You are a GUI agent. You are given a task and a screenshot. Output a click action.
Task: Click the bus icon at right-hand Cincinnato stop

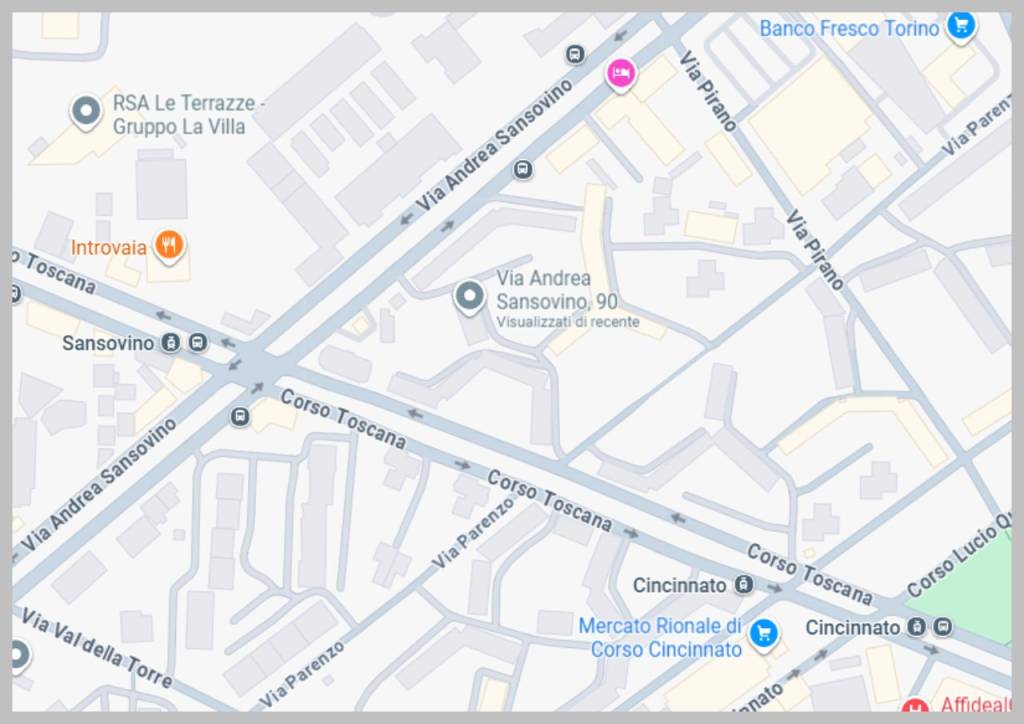tap(942, 627)
